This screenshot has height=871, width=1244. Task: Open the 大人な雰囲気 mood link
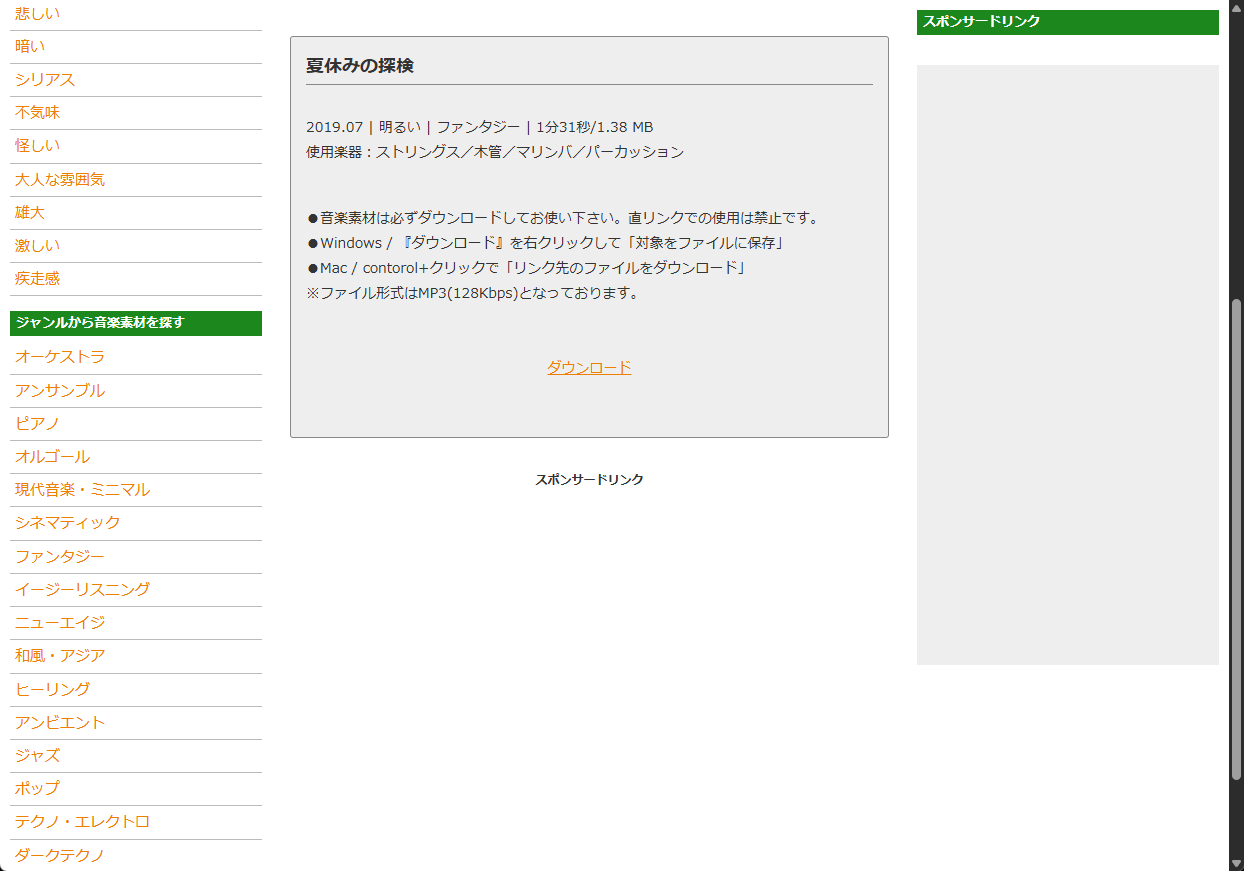60,179
